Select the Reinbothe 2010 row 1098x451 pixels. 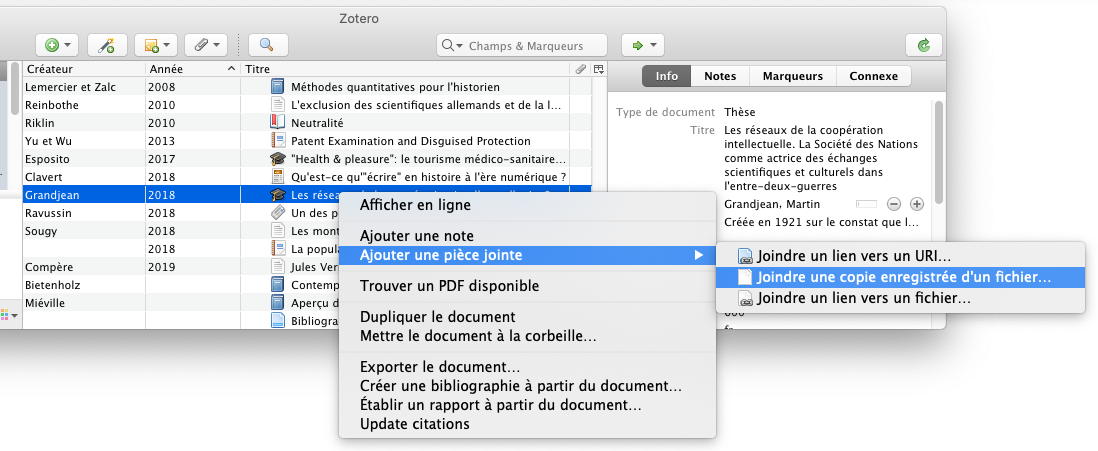pyautogui.click(x=307, y=105)
